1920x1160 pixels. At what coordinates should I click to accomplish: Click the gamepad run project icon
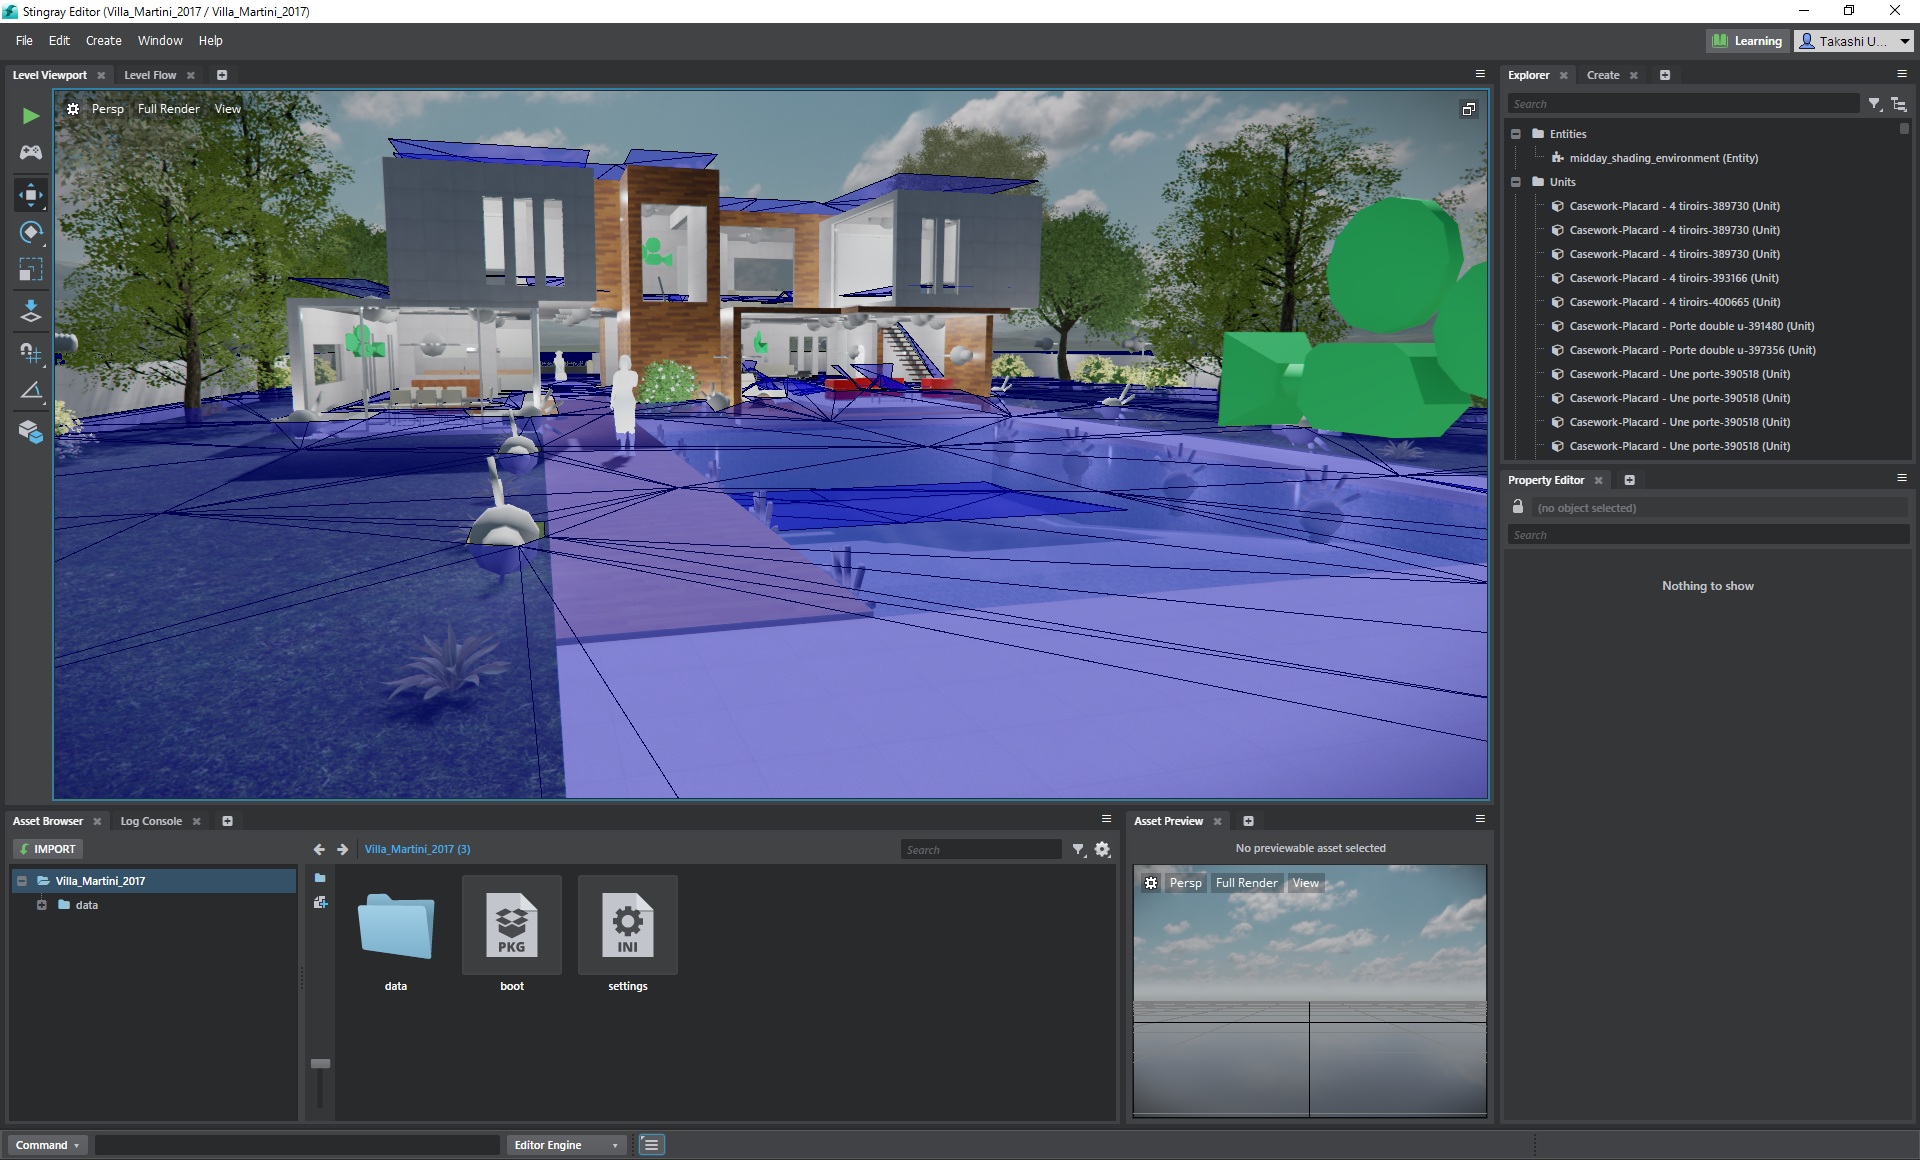pyautogui.click(x=31, y=152)
